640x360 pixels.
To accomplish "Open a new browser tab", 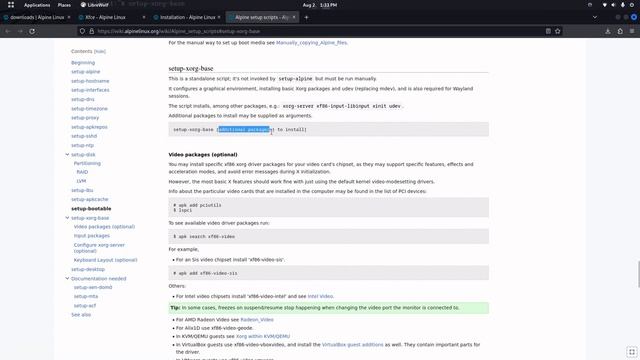I will click(307, 18).
